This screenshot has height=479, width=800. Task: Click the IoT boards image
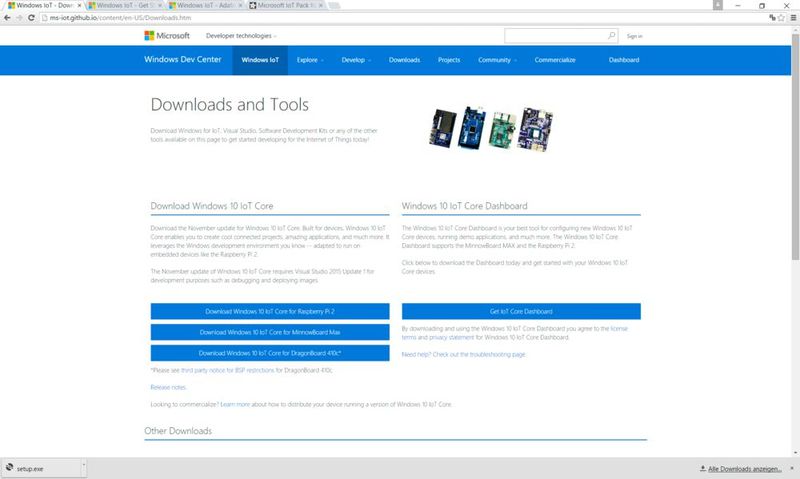tap(490, 128)
